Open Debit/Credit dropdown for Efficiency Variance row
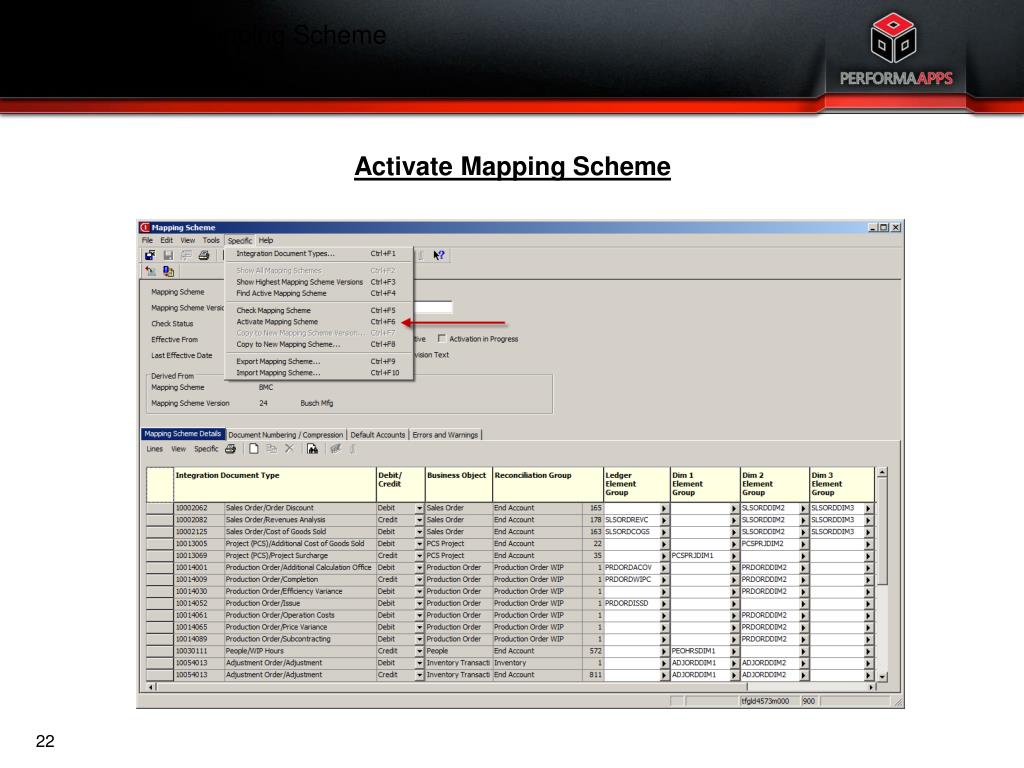 point(419,592)
